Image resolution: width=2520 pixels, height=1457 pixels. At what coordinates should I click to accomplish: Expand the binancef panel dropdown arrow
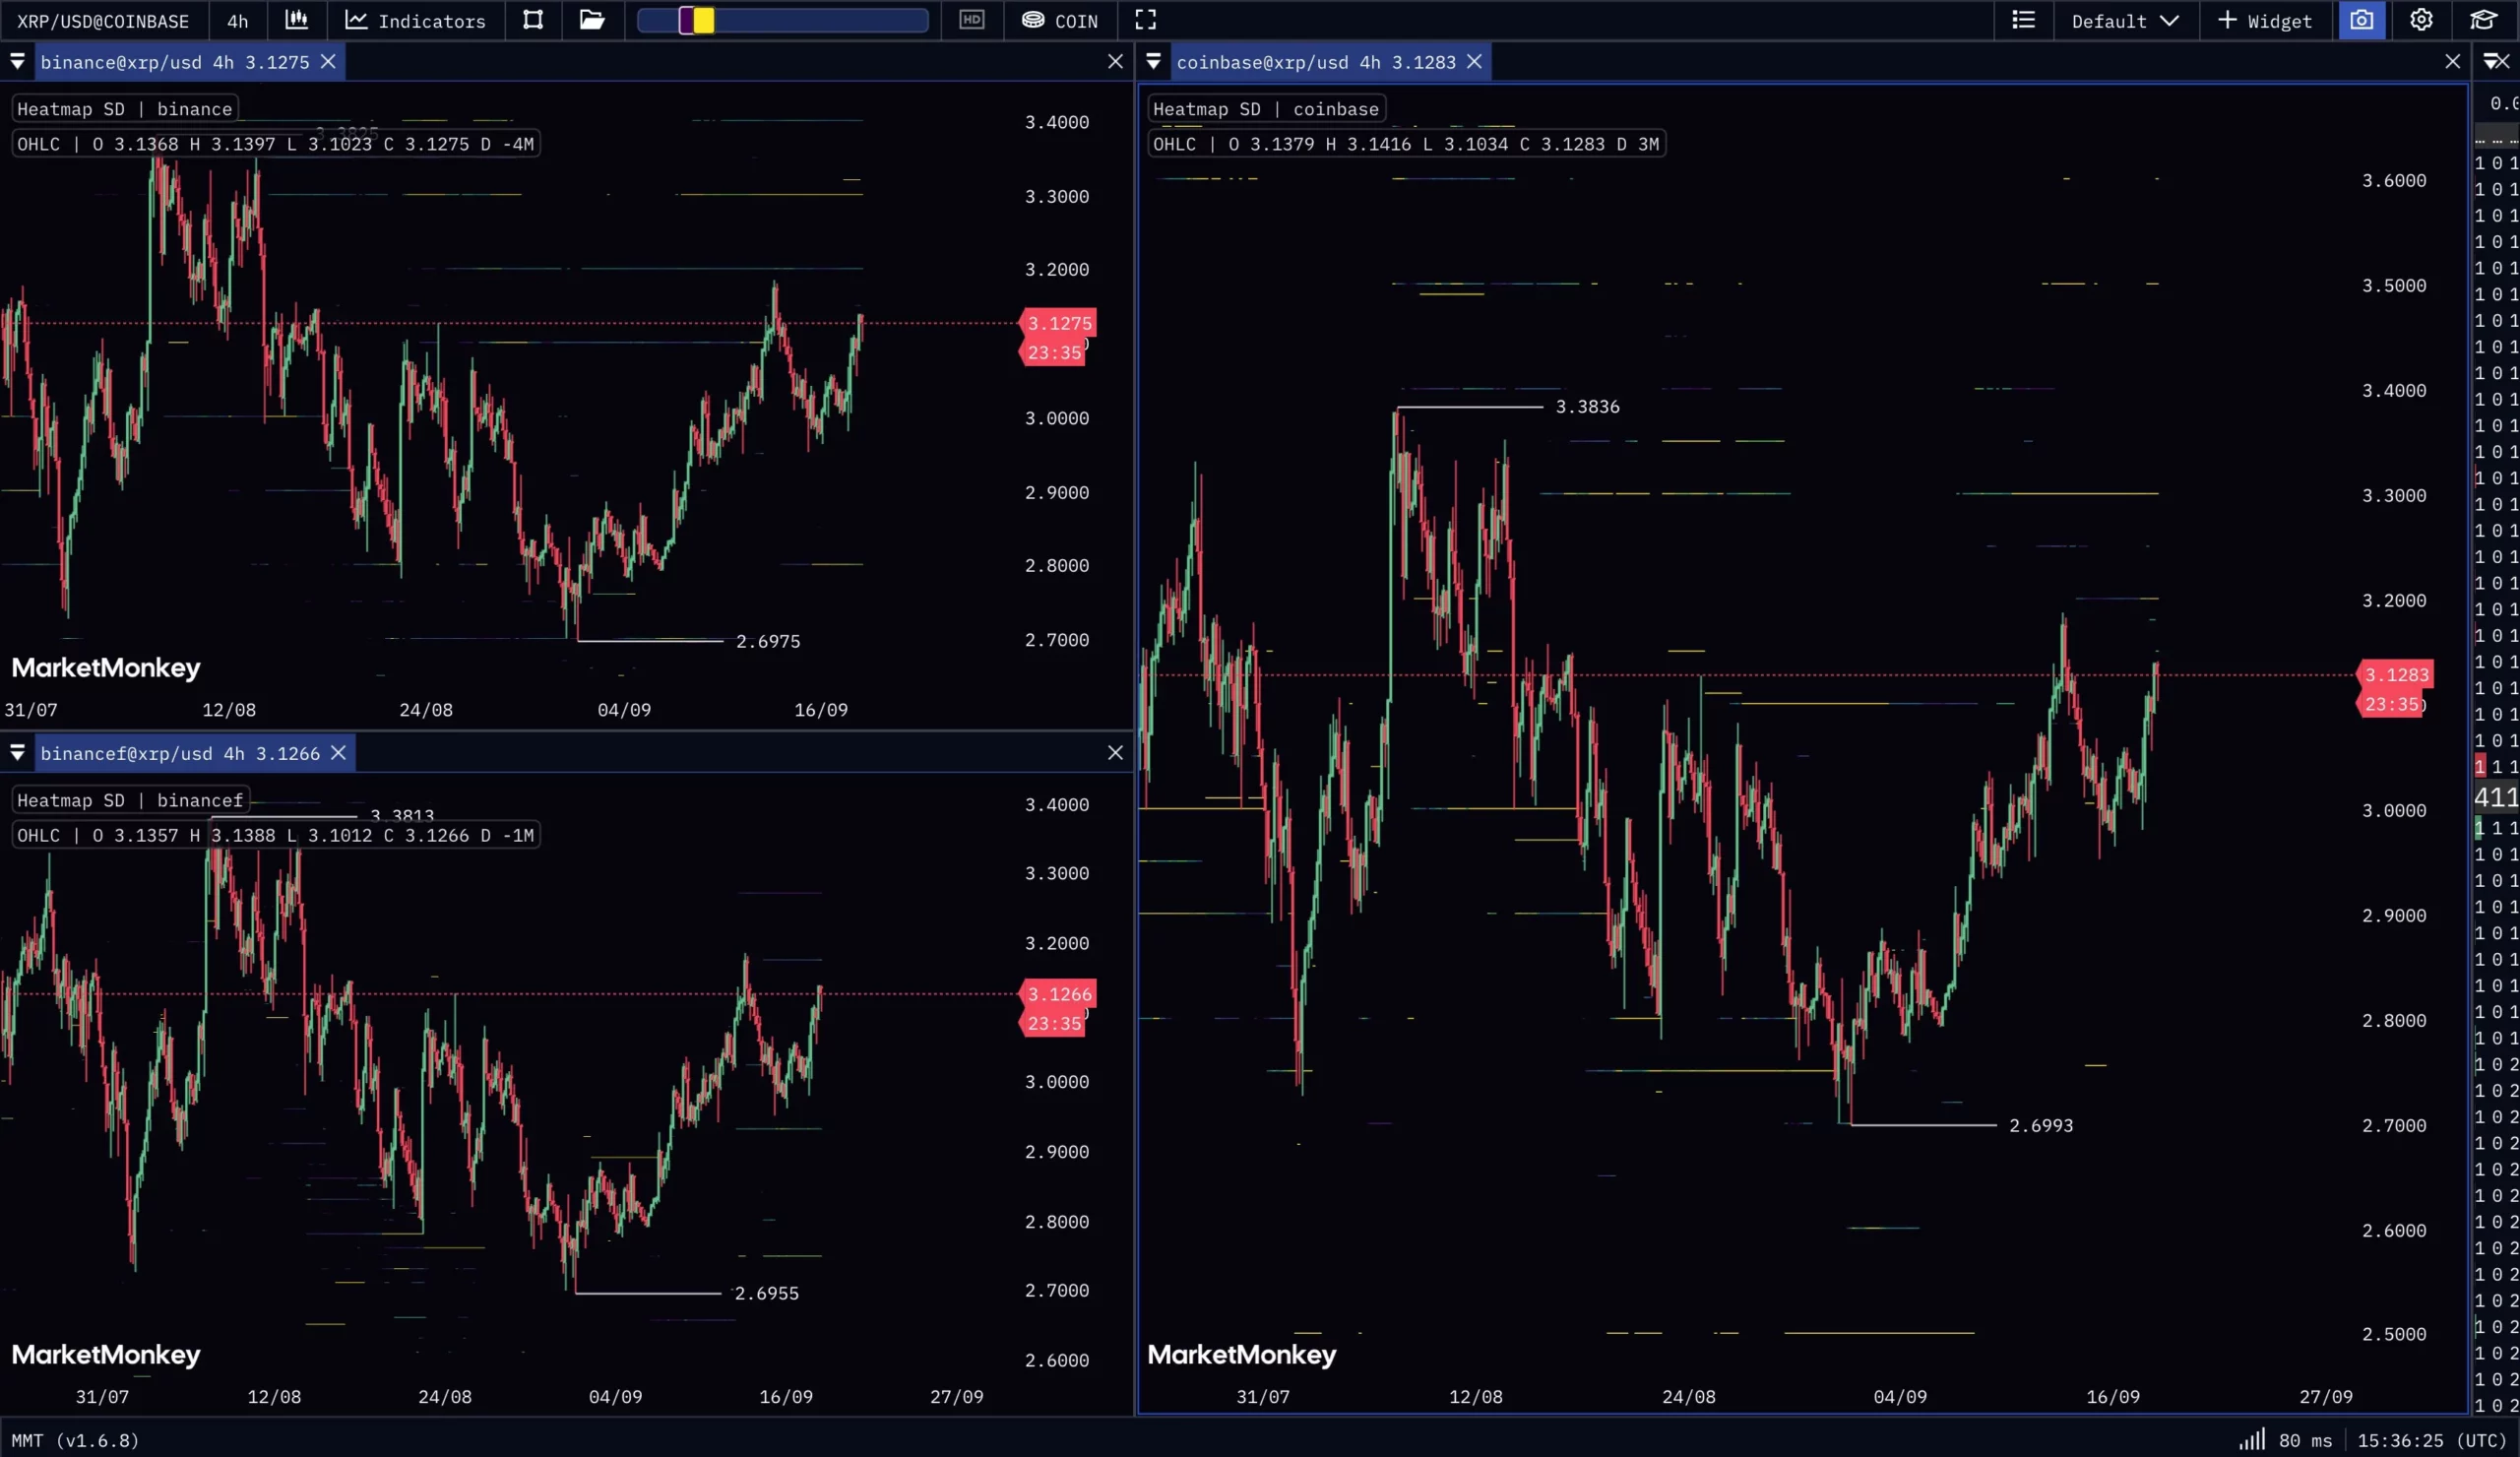[x=17, y=753]
